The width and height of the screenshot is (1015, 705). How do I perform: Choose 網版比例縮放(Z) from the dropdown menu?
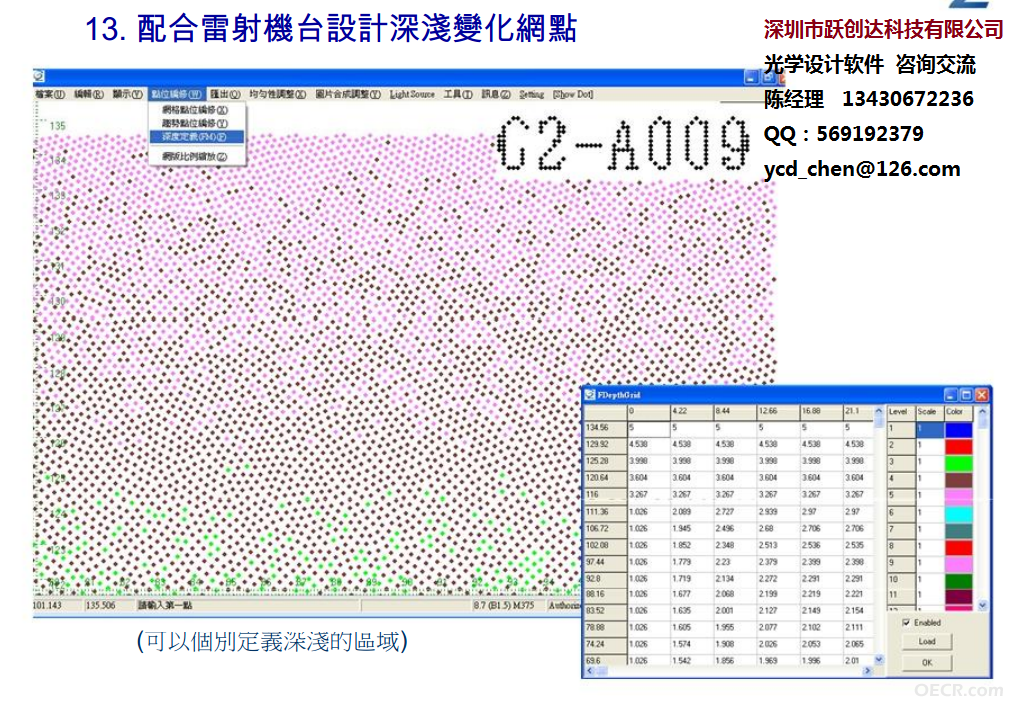click(197, 157)
